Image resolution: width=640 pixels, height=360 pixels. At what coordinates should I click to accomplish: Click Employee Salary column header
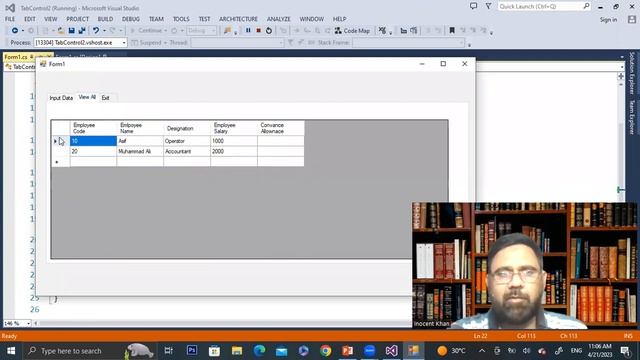point(234,128)
